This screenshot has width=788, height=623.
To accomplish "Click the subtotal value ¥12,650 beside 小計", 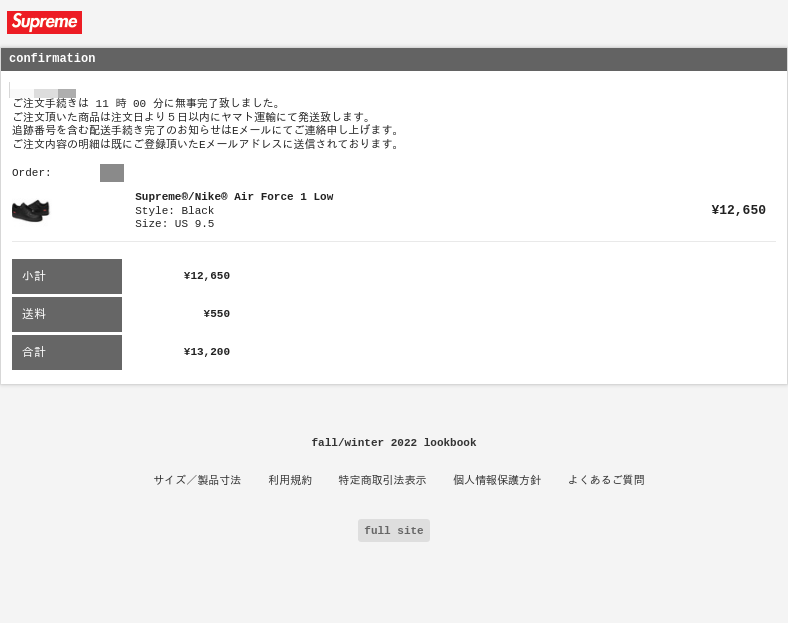I will tap(207, 276).
